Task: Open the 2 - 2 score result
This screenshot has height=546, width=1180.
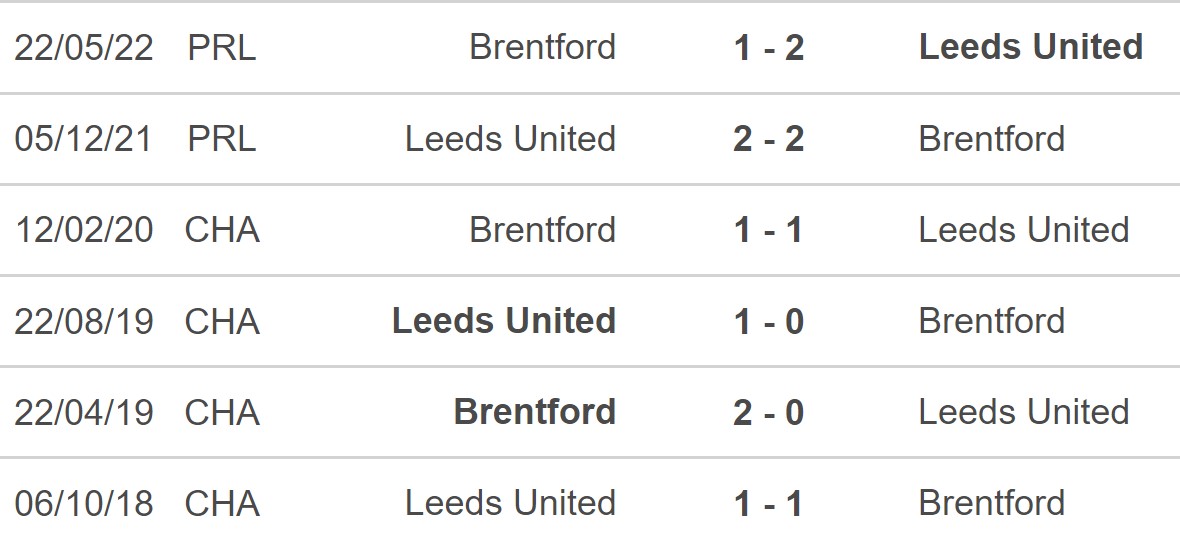Action: [x=768, y=139]
